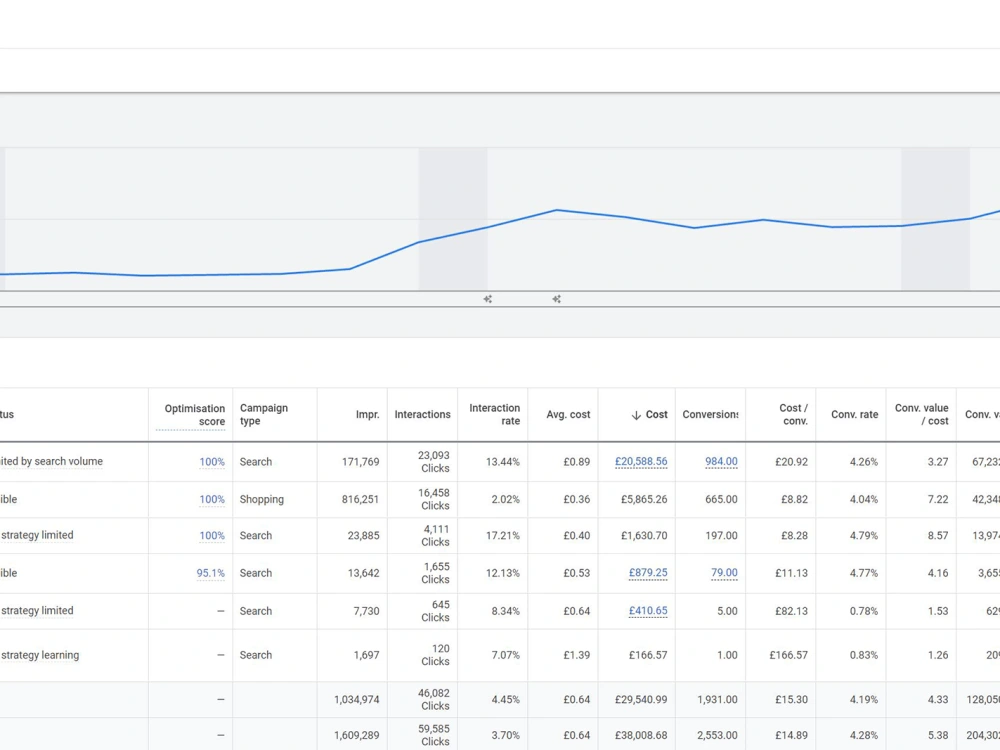Open 100% score for 171,769 impressions row

tap(212, 462)
